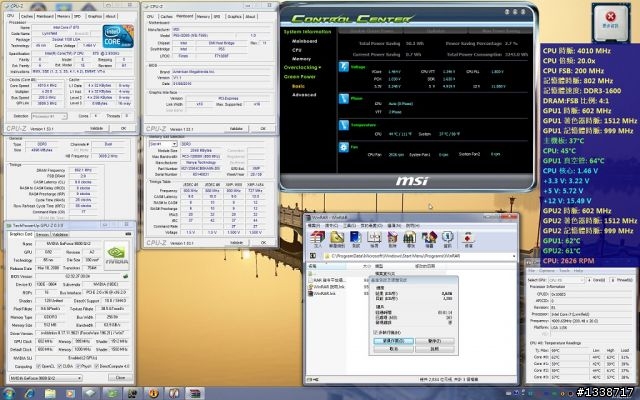Click the Extract To icon in WinRAR toolbar
This screenshot has width=640, height=400.
point(337,238)
